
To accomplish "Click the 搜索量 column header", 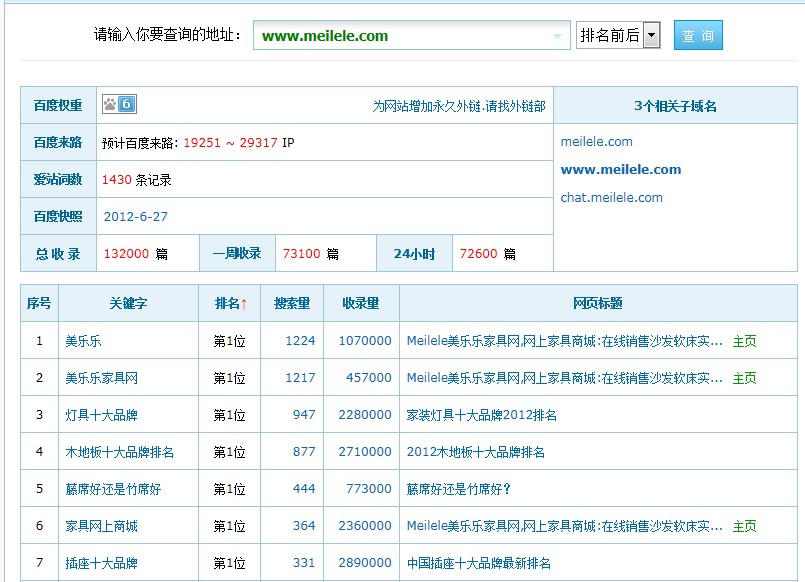I will point(292,303).
